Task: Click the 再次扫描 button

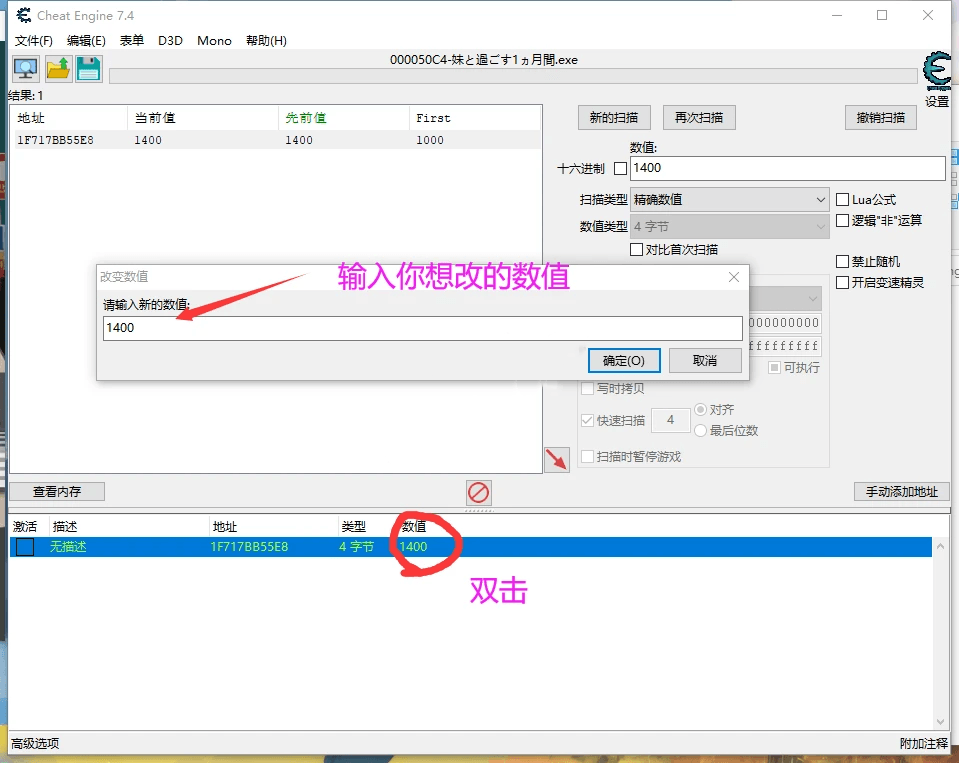Action: [x=699, y=118]
